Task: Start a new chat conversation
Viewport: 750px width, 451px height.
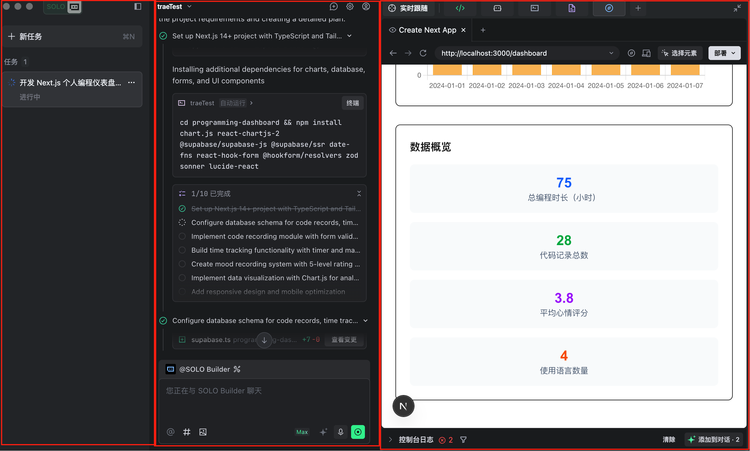Action: click(x=334, y=7)
